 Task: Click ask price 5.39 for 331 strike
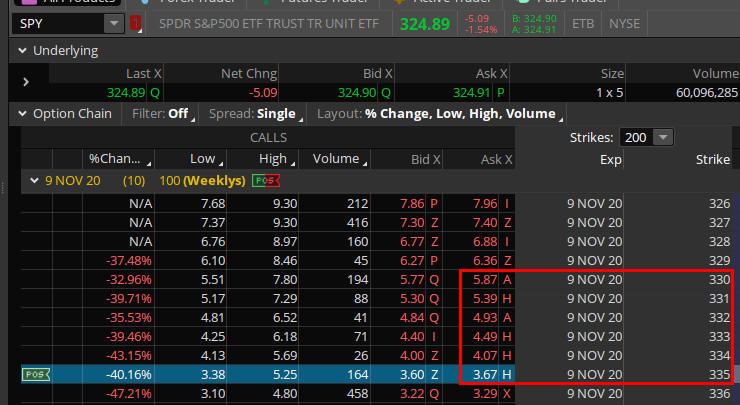485,298
